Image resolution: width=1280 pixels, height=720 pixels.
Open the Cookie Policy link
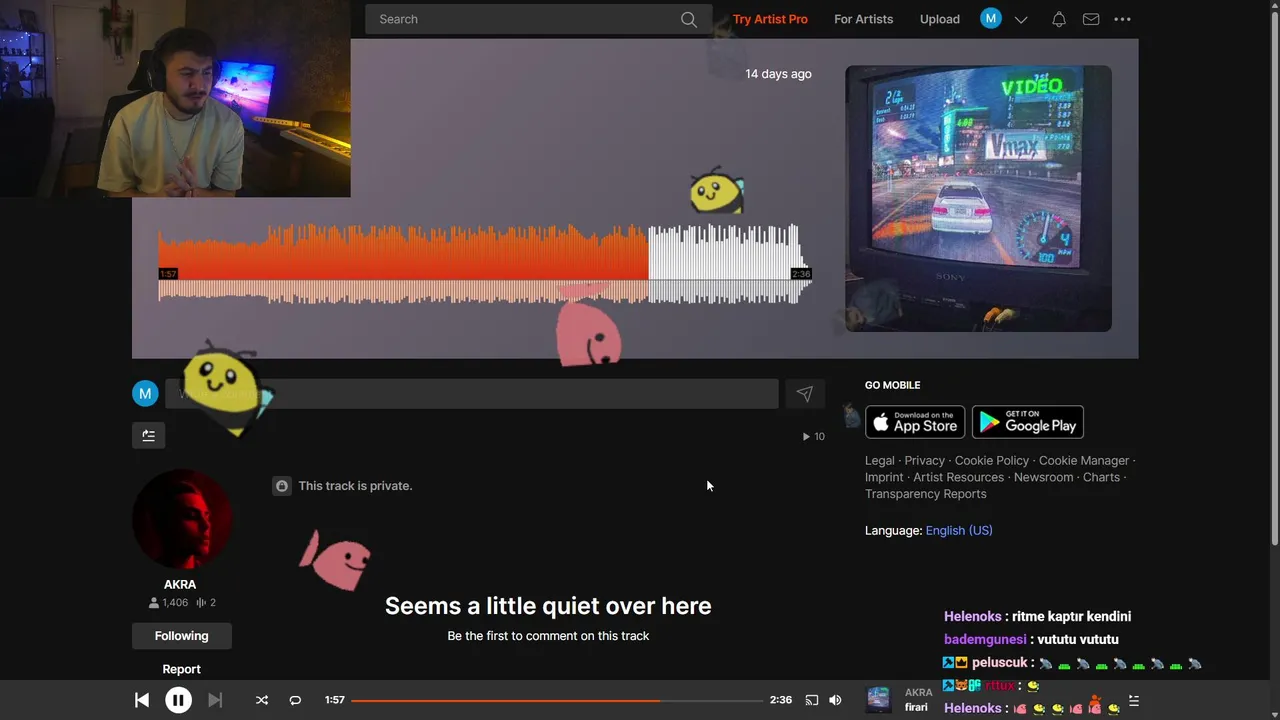pyautogui.click(x=991, y=461)
